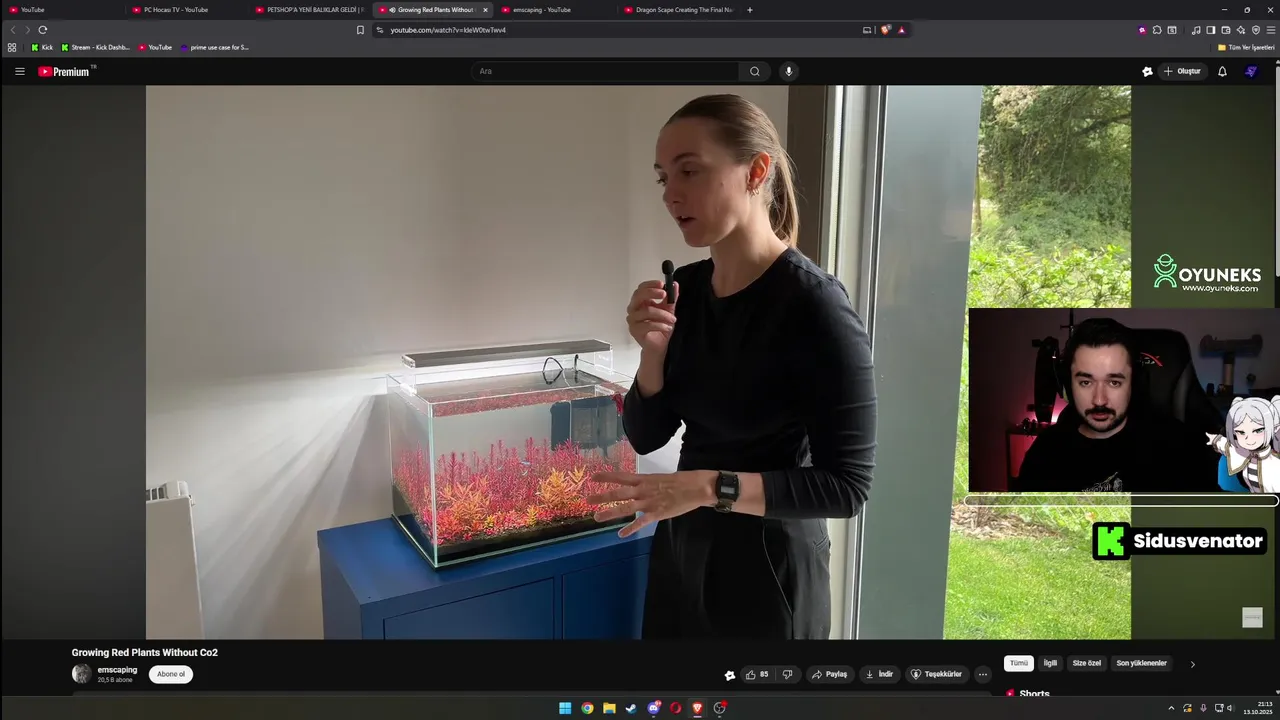Image resolution: width=1280 pixels, height=720 pixels.
Task: Open media control music note icon
Action: pyautogui.click(x=1196, y=30)
